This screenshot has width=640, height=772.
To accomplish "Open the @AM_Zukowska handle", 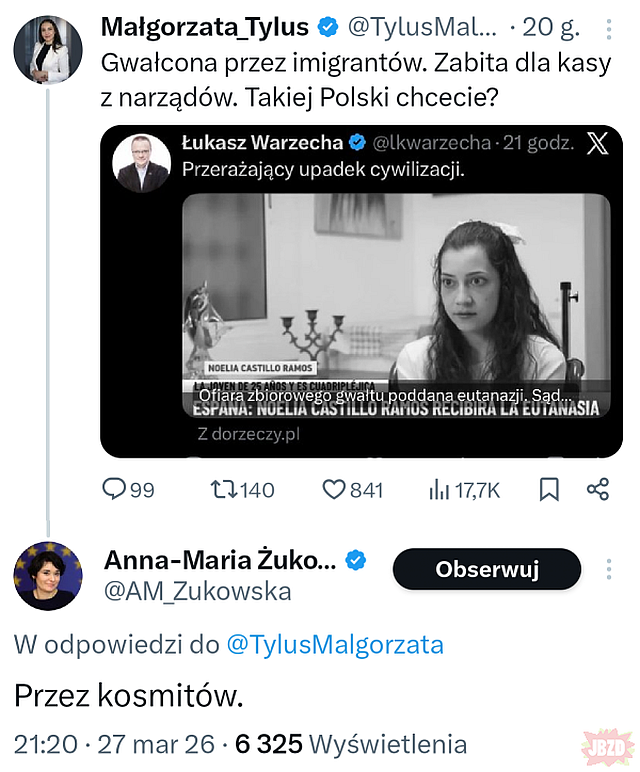I will (x=198, y=592).
